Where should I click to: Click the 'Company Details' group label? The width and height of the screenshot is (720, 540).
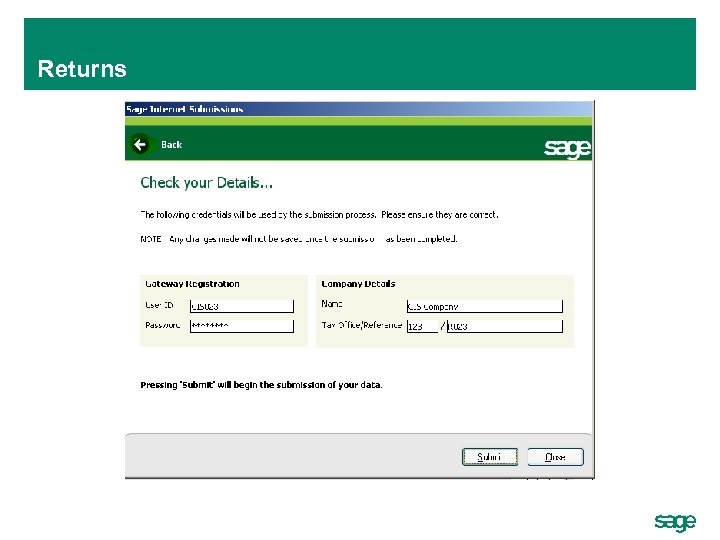click(358, 284)
